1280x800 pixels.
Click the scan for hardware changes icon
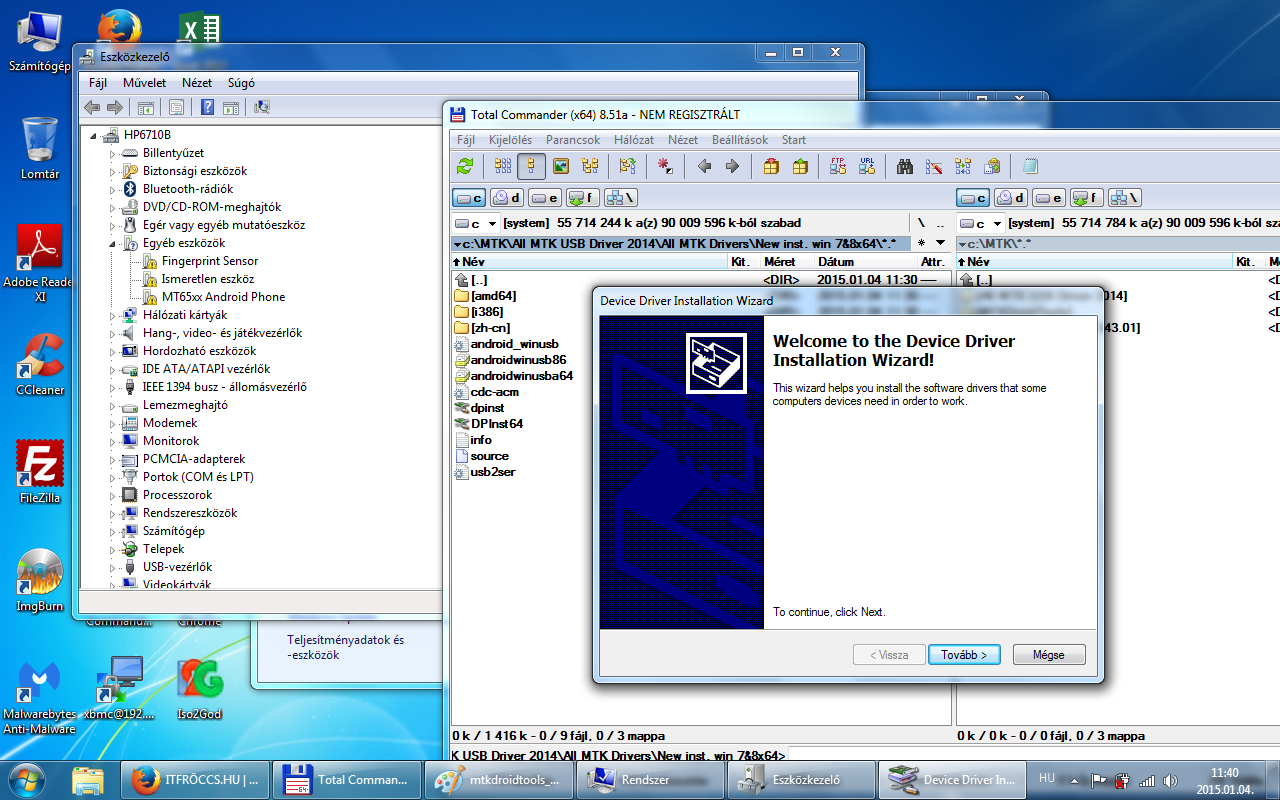[x=262, y=107]
